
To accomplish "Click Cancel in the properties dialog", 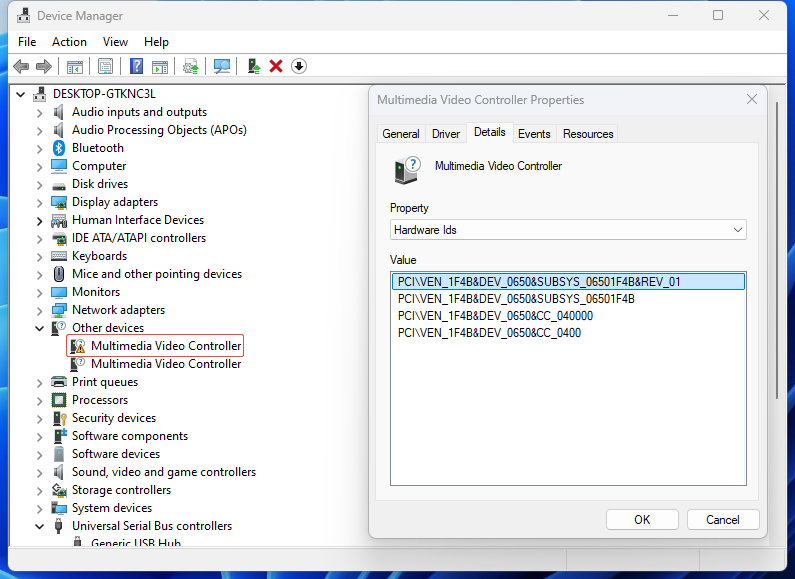I will tap(722, 519).
